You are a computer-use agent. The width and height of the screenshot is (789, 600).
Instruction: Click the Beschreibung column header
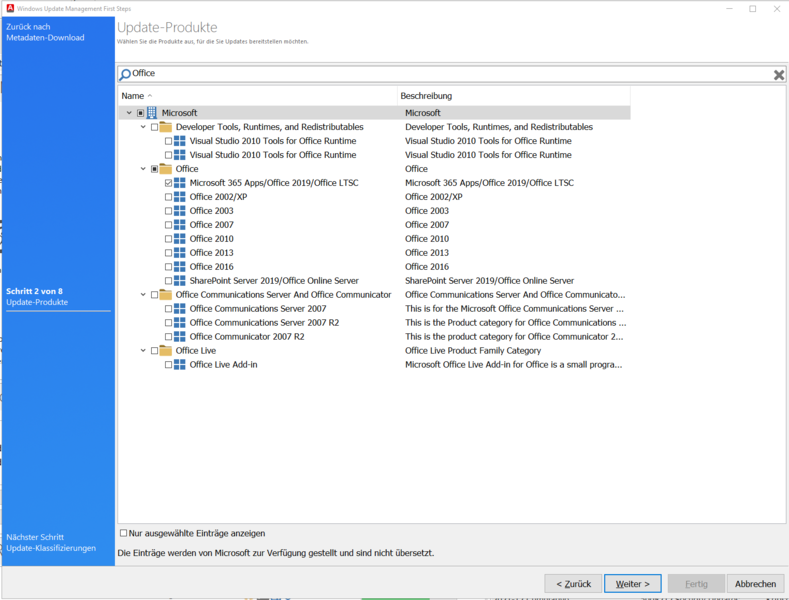tap(427, 96)
